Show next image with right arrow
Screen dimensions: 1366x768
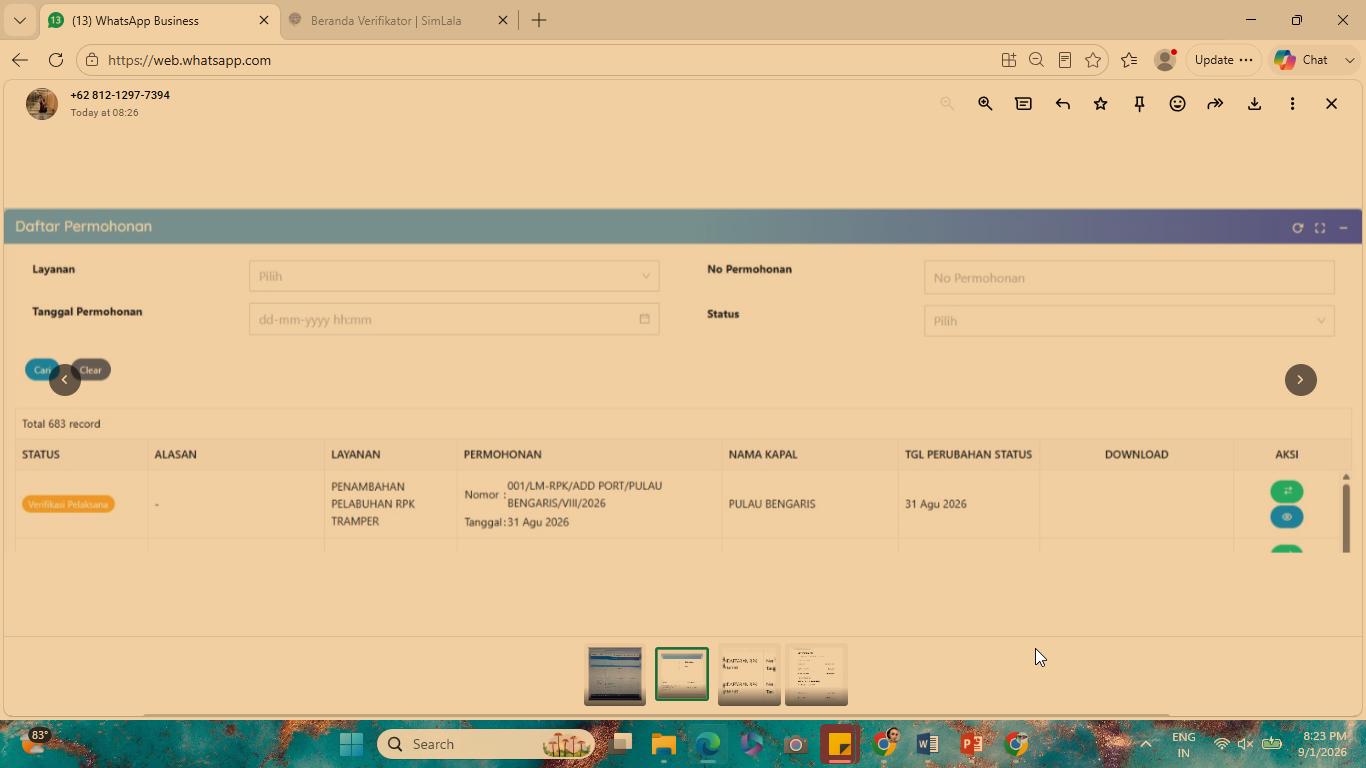tap(1300, 380)
